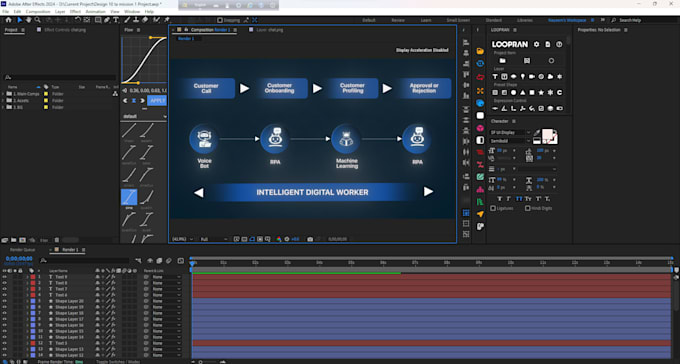Viewport: 680px width, 364px height.
Task: Select the Rectangle shape tool
Action: click(98, 20)
